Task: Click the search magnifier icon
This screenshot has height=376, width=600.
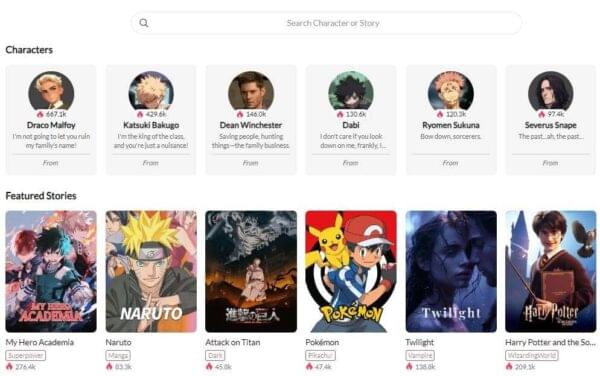Action: click(x=144, y=23)
